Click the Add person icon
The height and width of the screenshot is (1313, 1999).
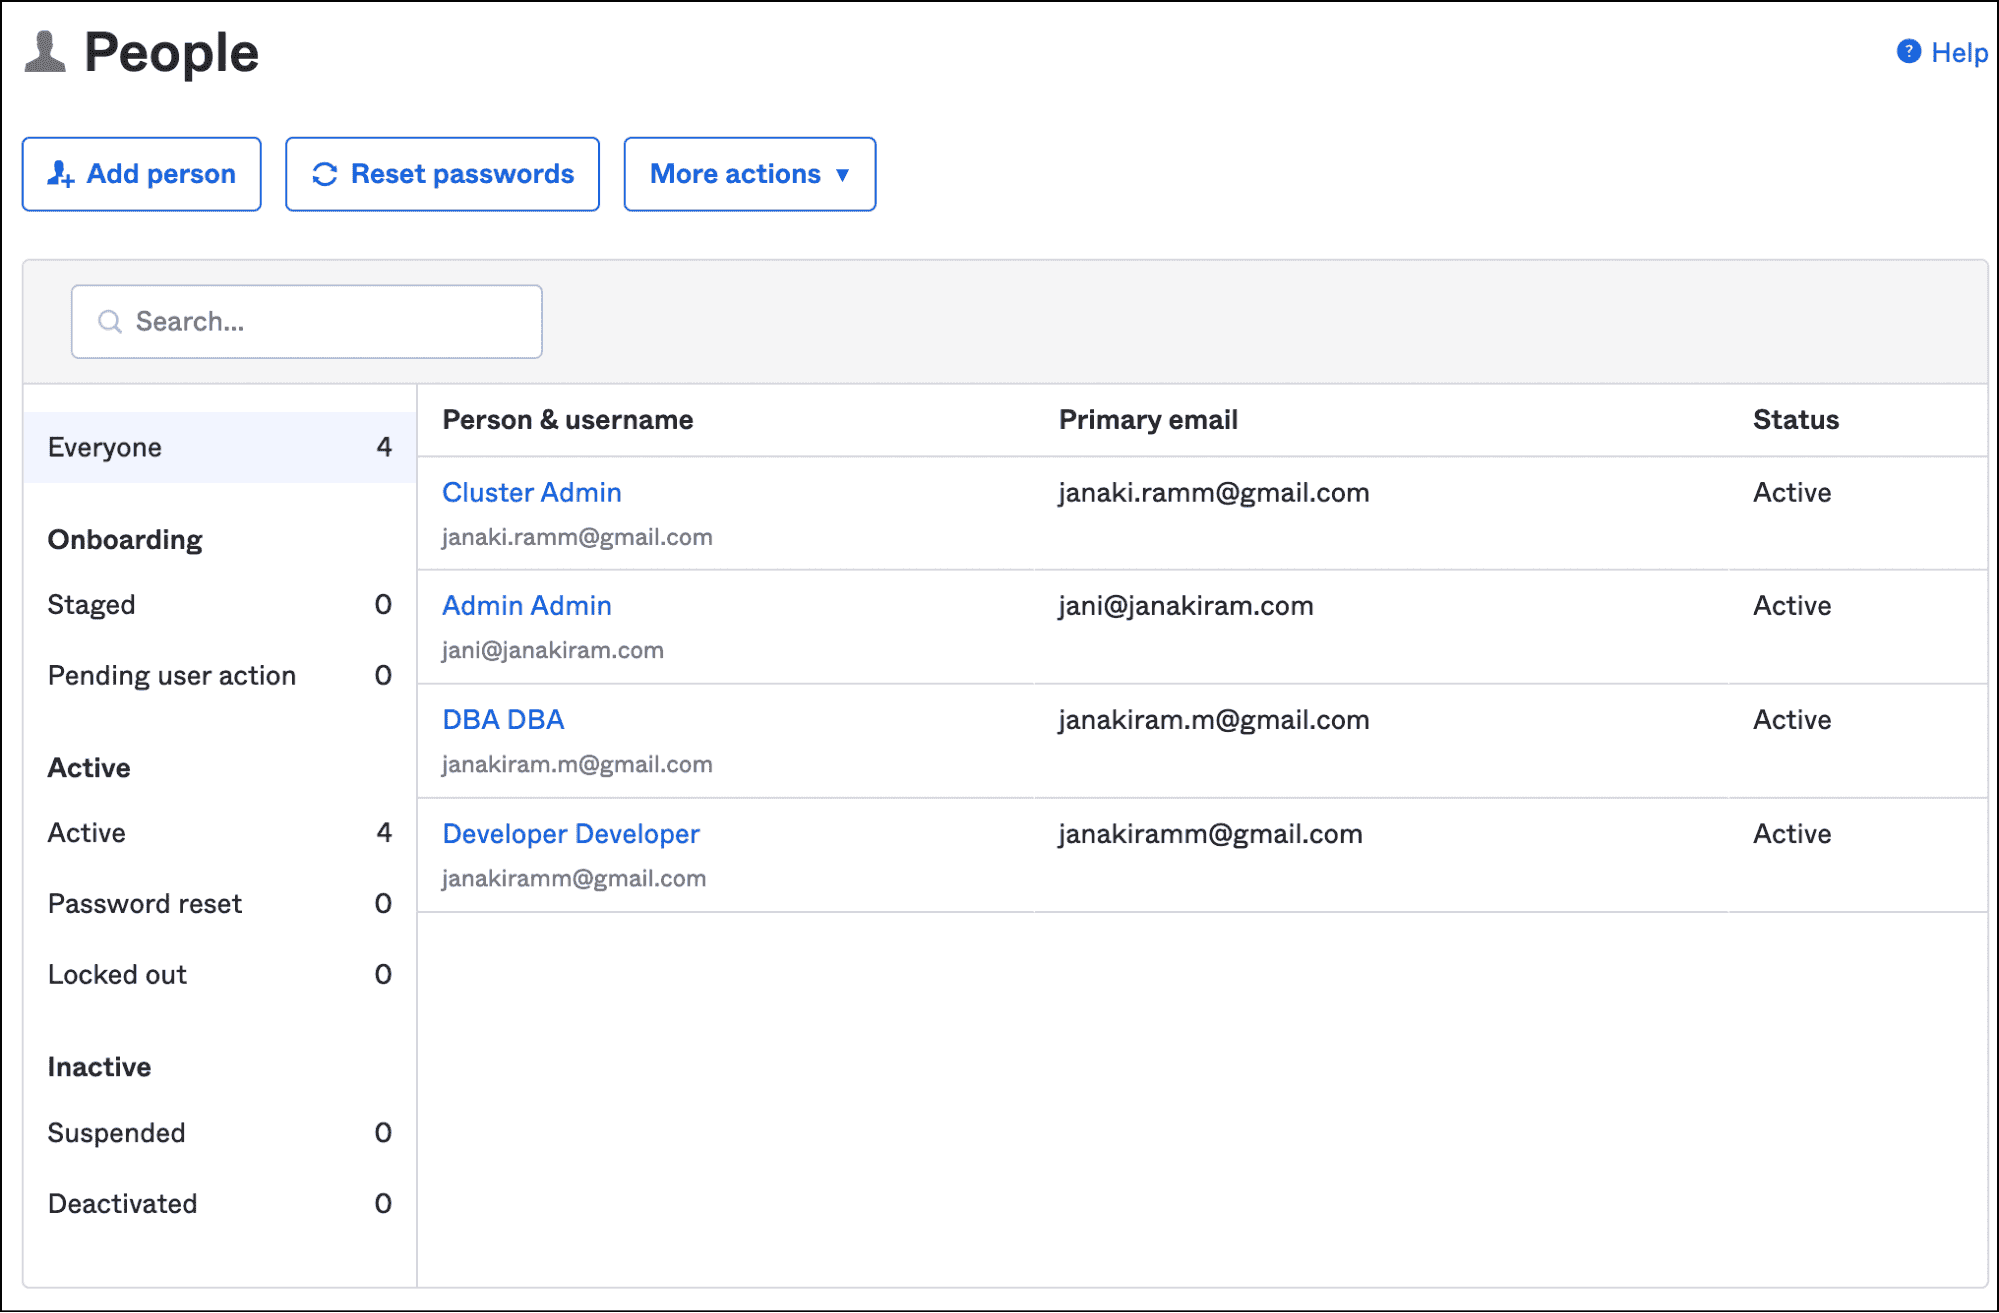click(x=60, y=174)
